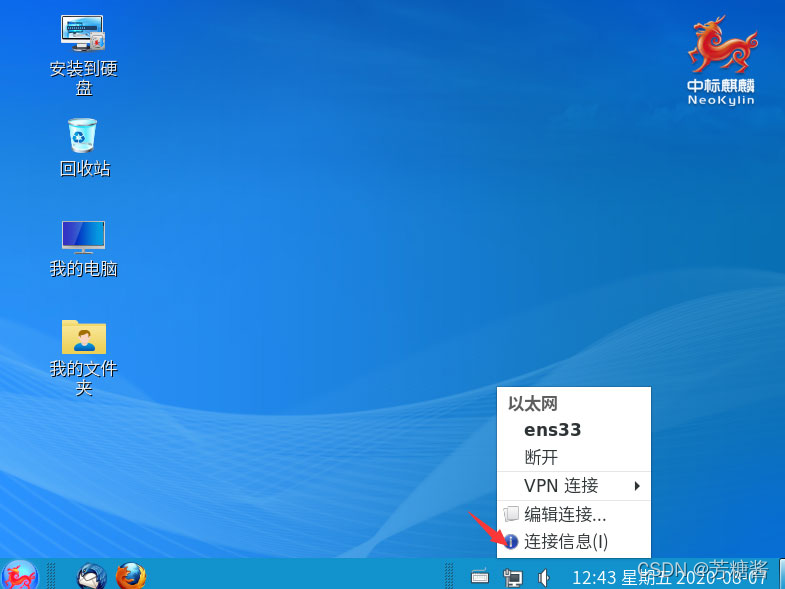Select the 我的电脑 desktop icon
Screen dimensions: 785x589
click(83, 249)
